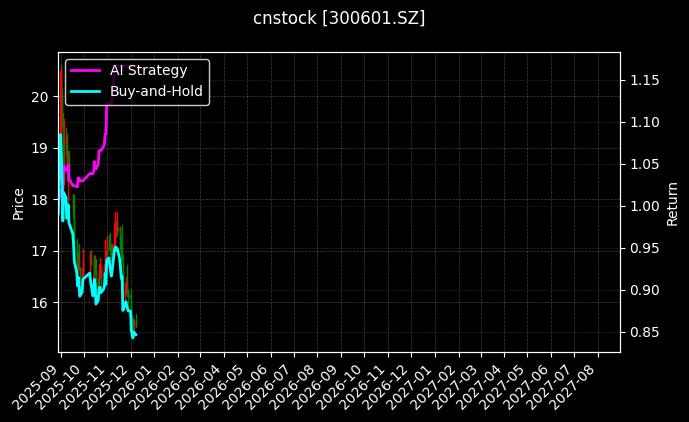Click the chart title cnstock [300601.SZ]
The image size is (689, 422).
coord(339,18)
